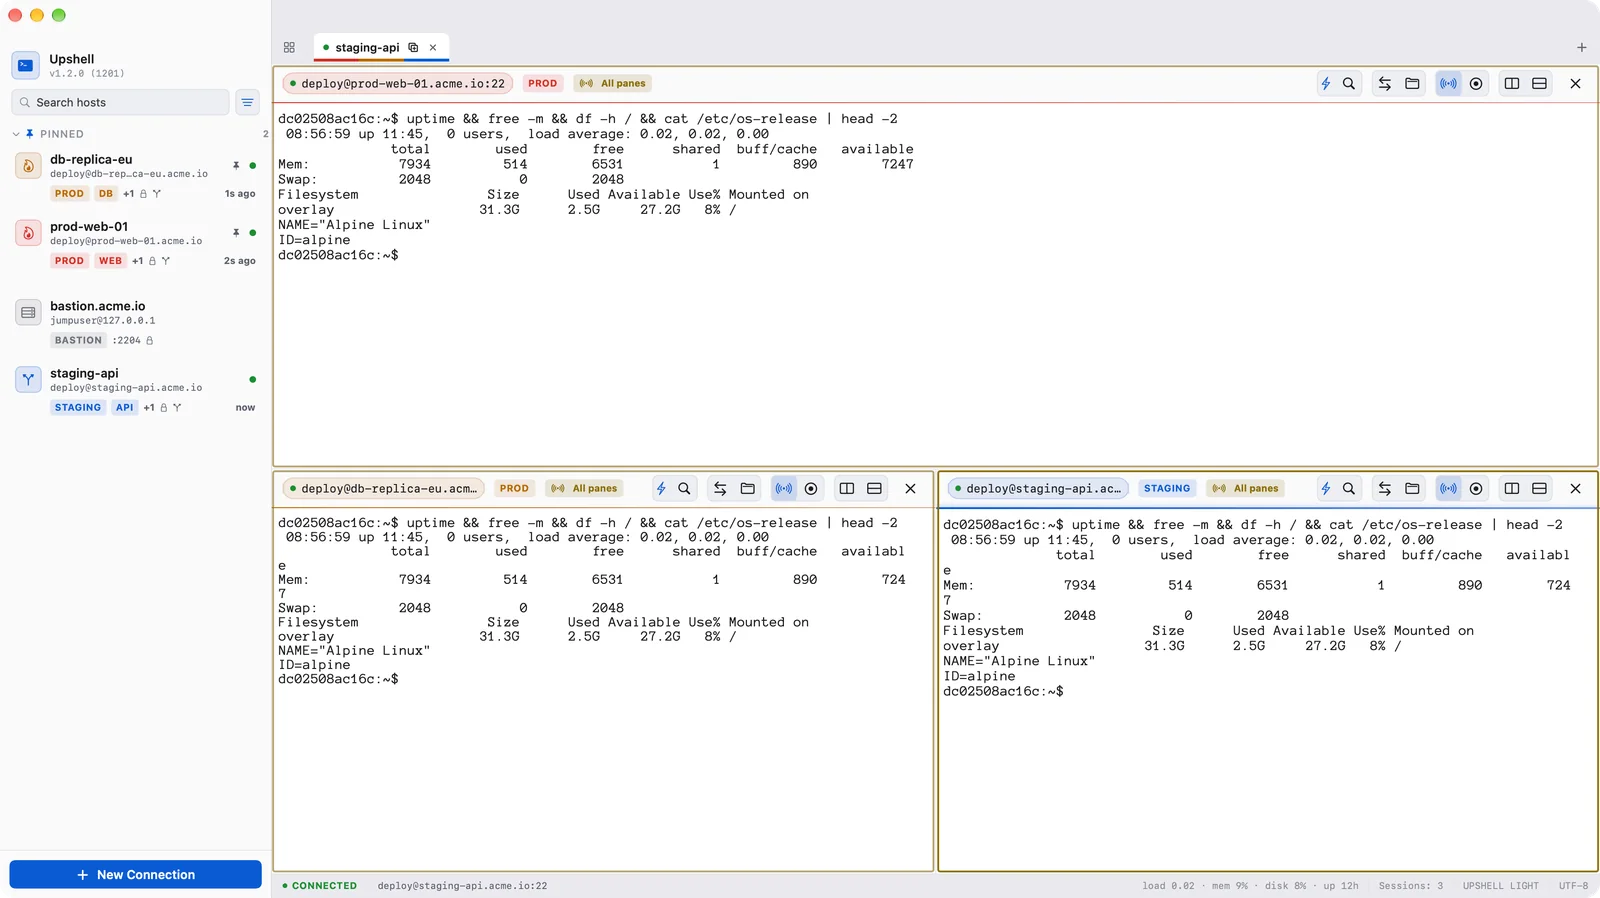
Task: Switch to the staging-api tab
Action: point(366,48)
